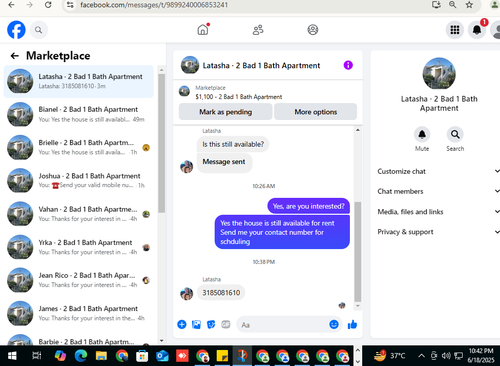
Task: Choose a GIF icon
Action: point(226,324)
